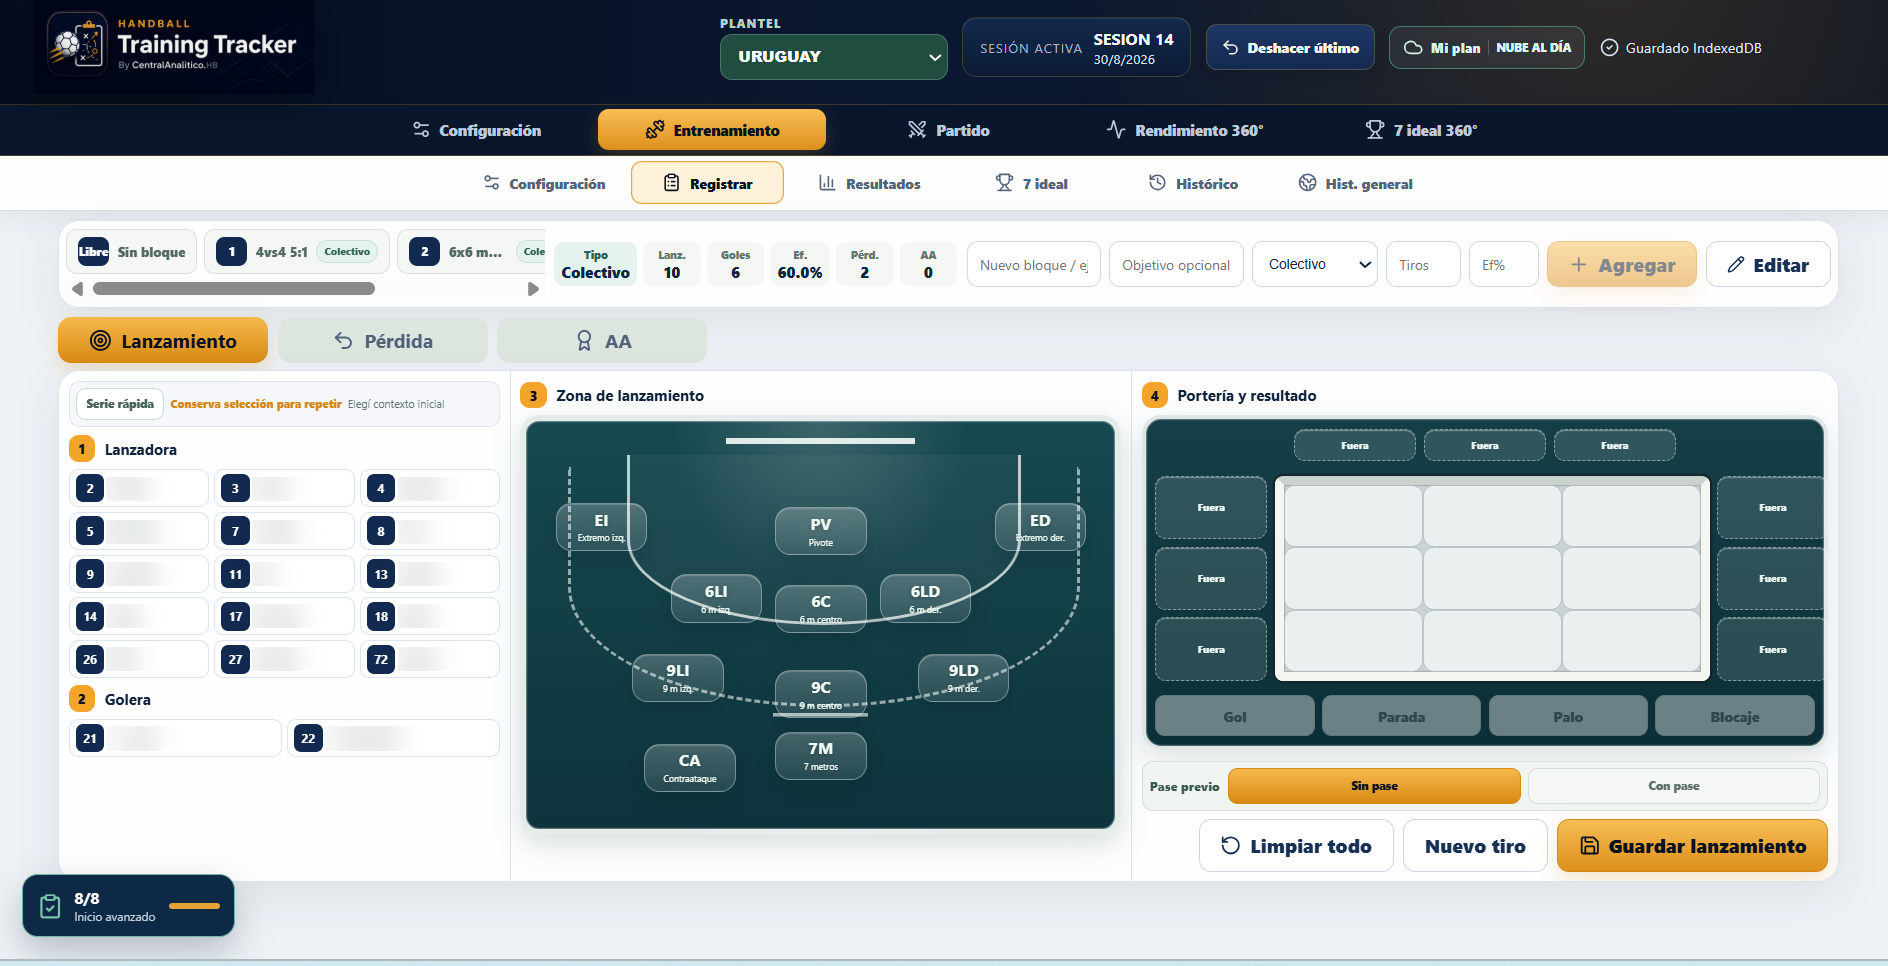Click the crossed swords icon beside Partido
Image resolution: width=1888 pixels, height=966 pixels.
tap(917, 130)
